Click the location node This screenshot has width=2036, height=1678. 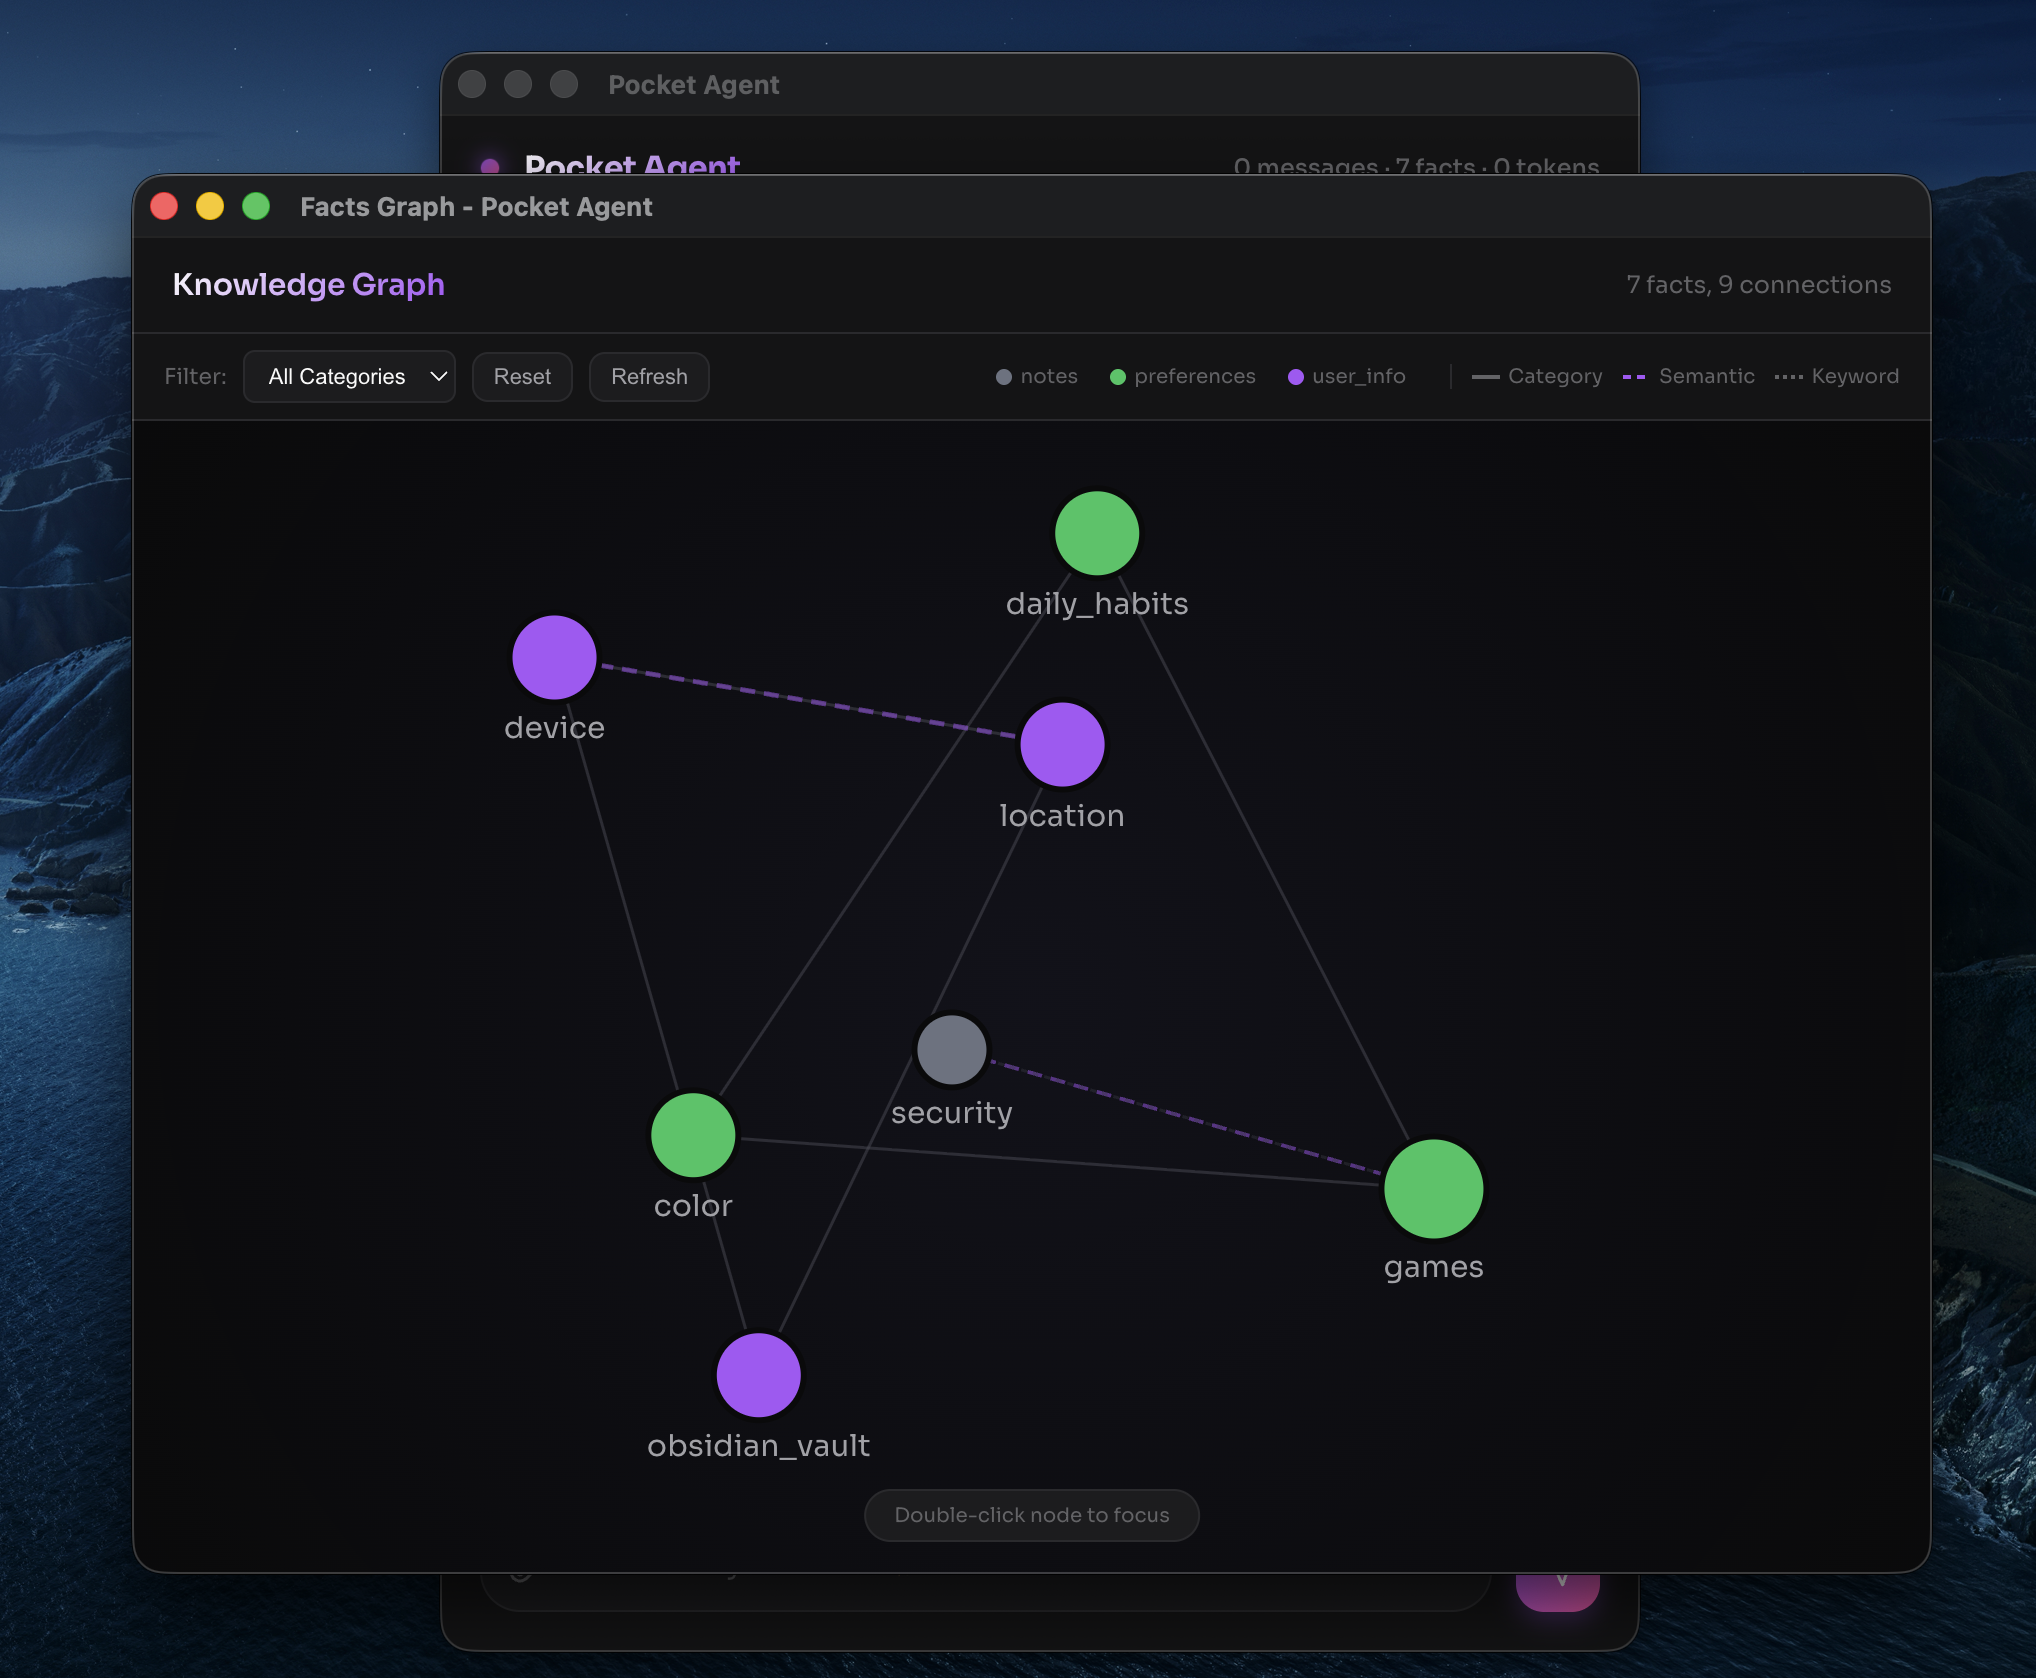tap(1062, 744)
